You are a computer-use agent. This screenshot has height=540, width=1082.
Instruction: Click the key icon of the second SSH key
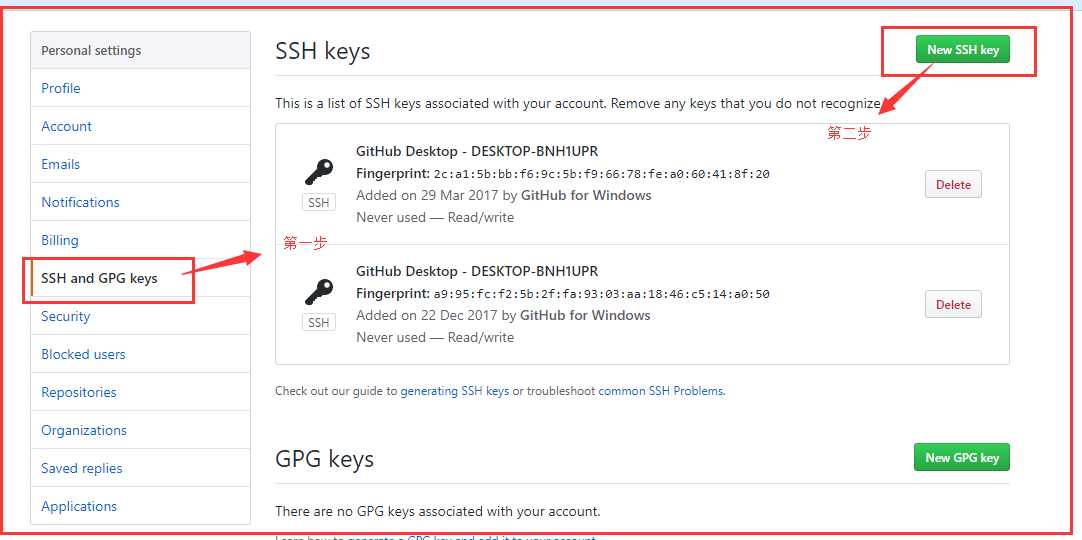coord(319,292)
